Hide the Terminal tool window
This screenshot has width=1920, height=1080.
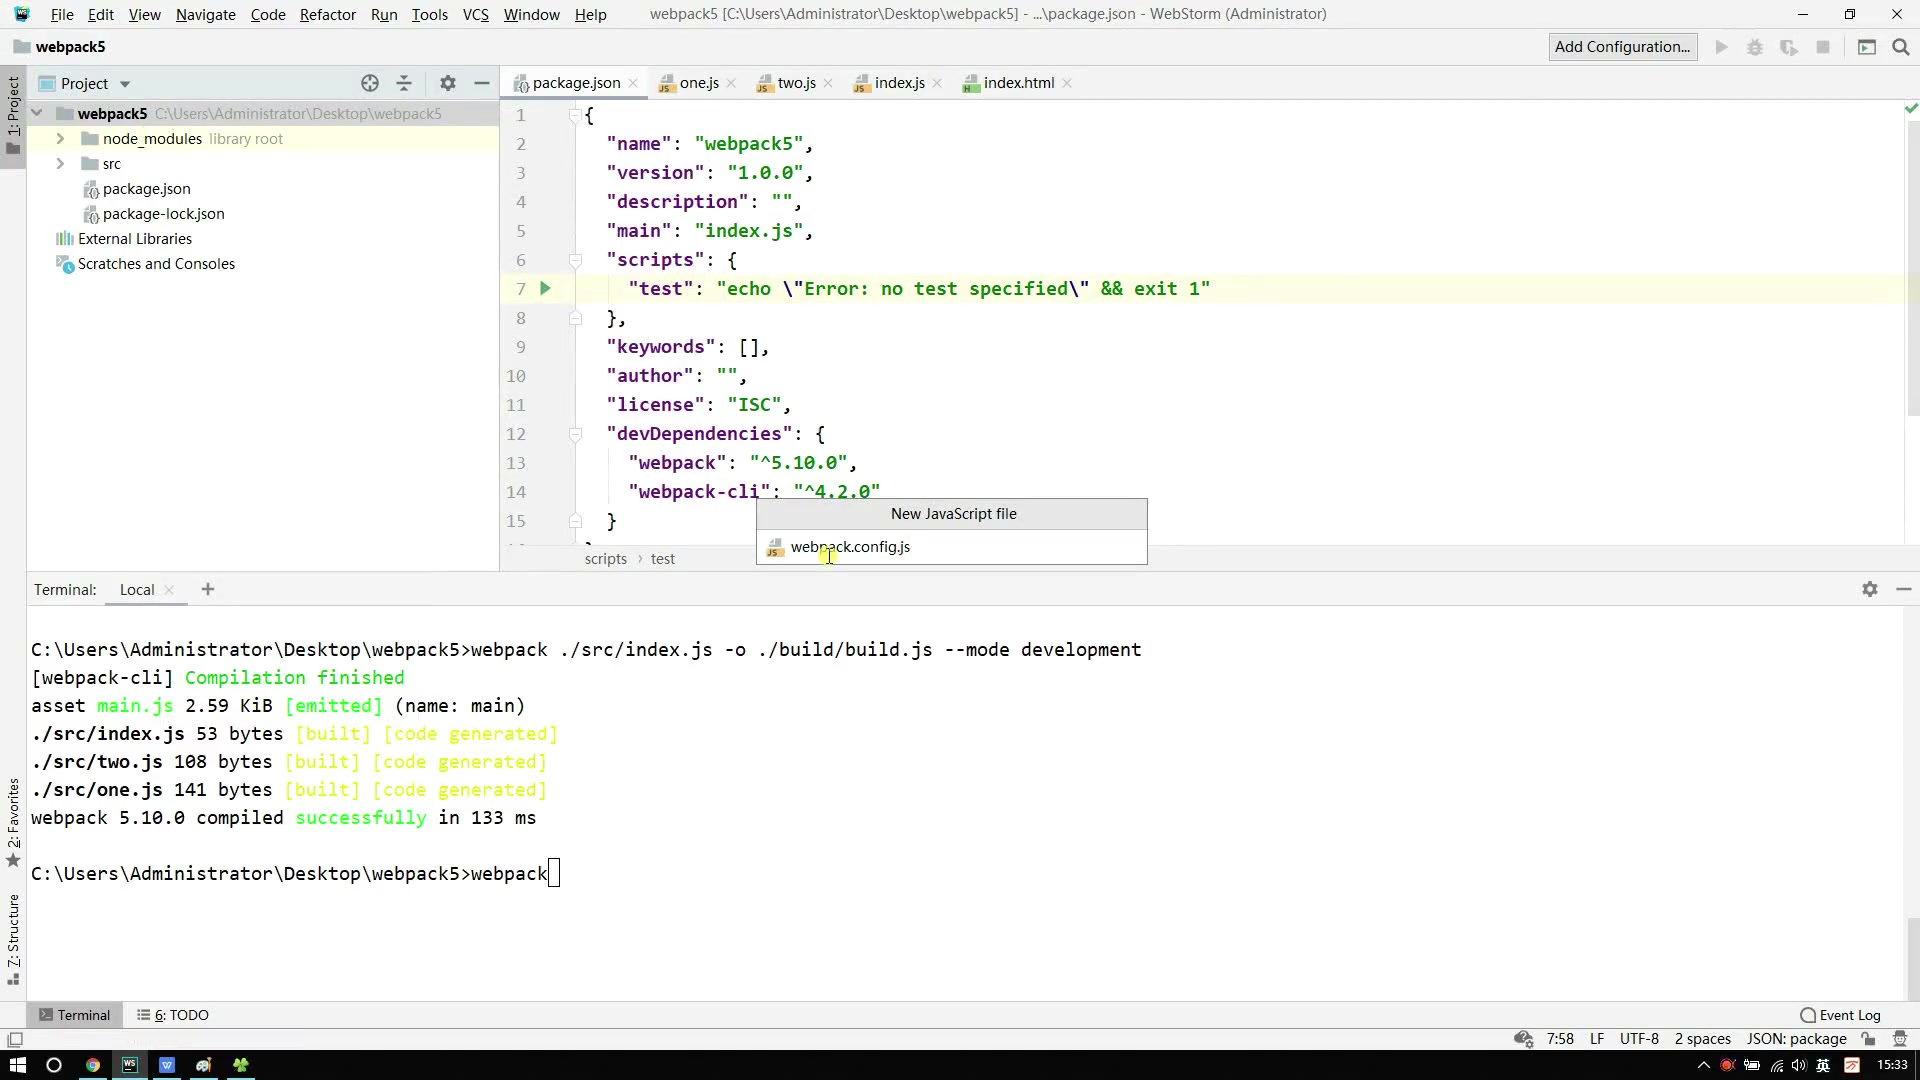click(x=1904, y=589)
